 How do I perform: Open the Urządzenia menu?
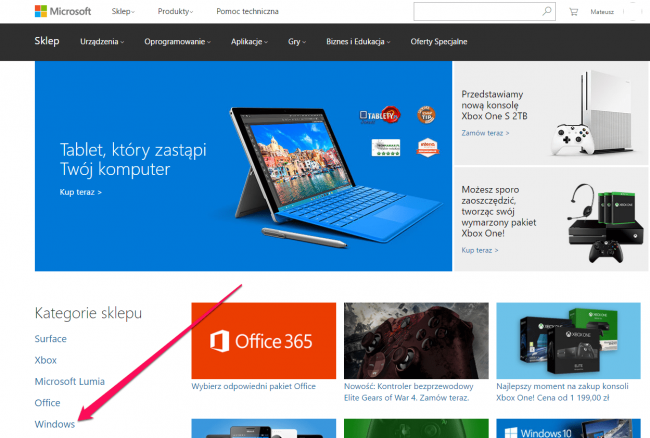click(102, 41)
